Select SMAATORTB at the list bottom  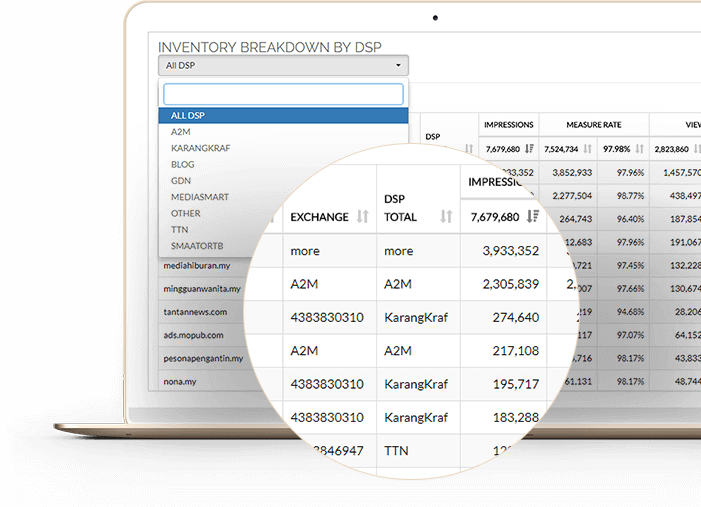click(197, 245)
